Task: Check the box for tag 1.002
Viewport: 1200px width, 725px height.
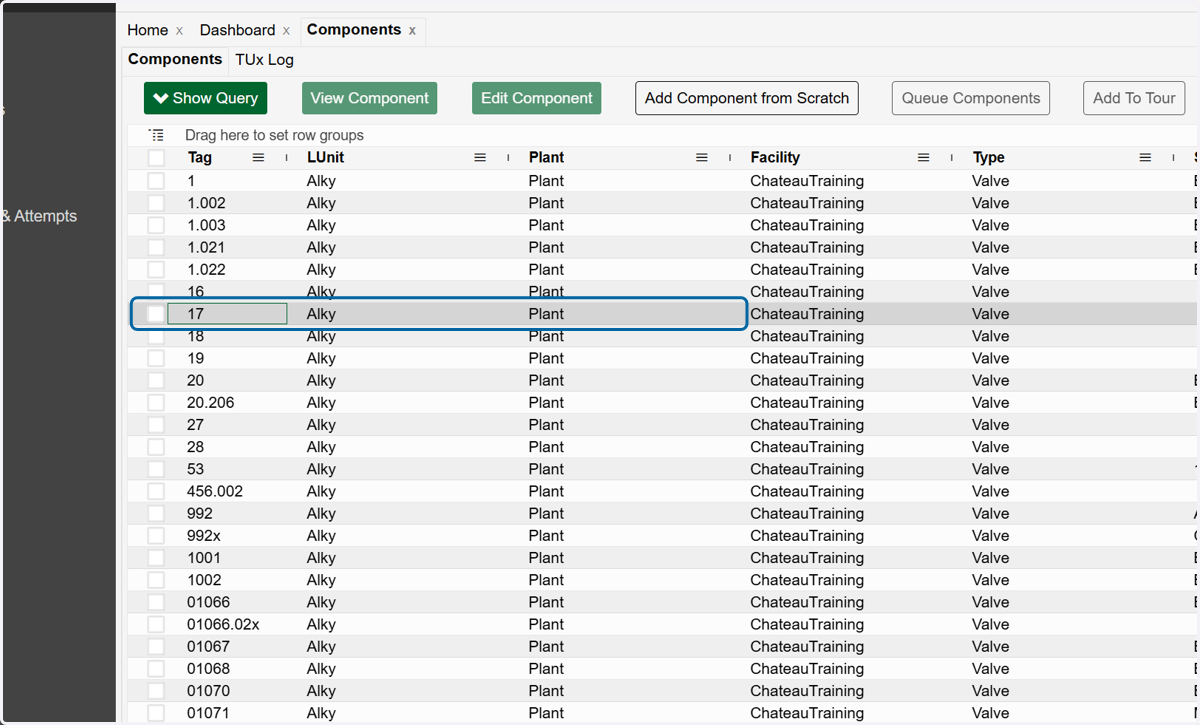Action: [156, 203]
